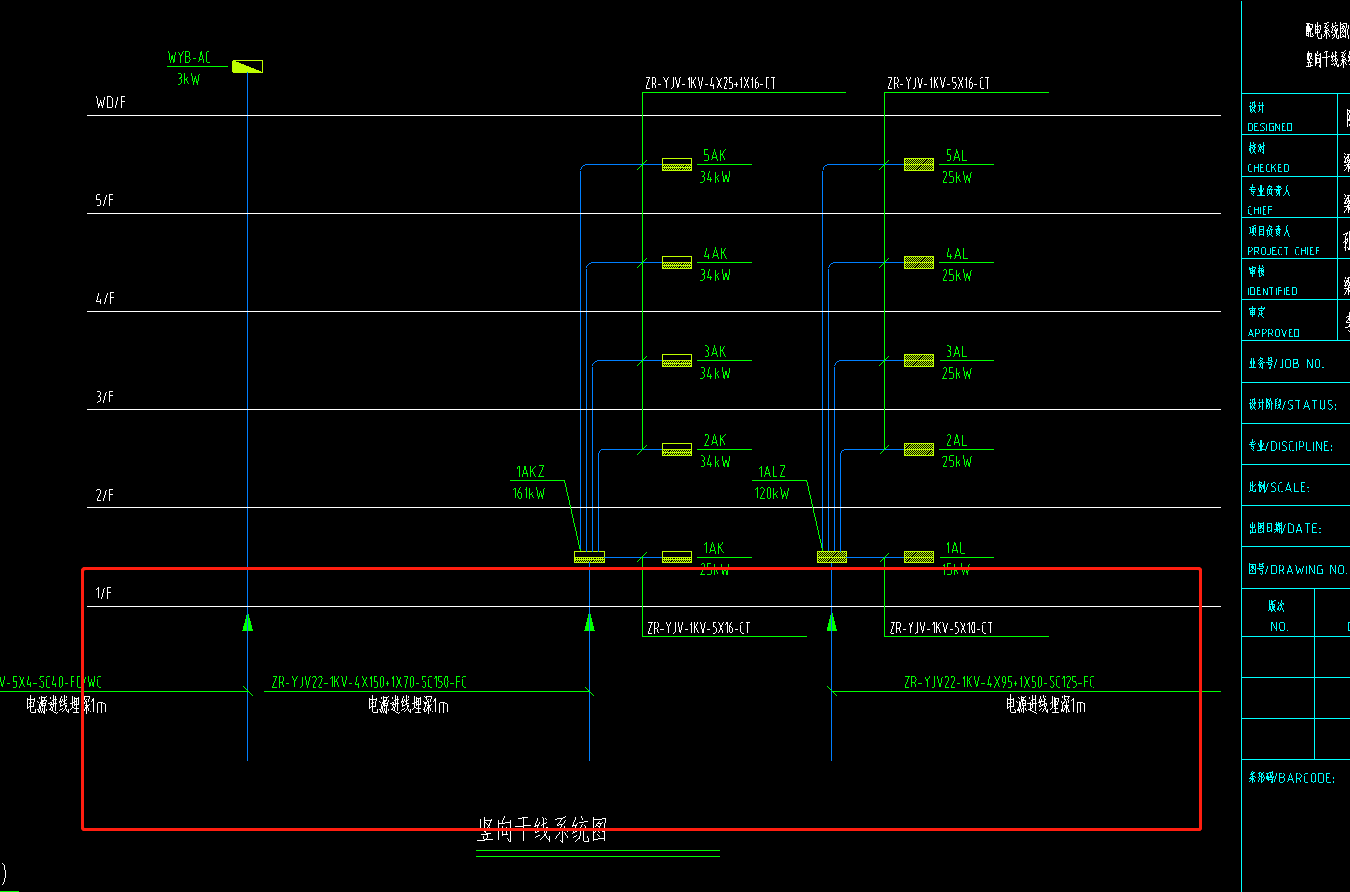The image size is (1350, 892).
Task: Select the 2/F floor label
Action: tap(104, 495)
